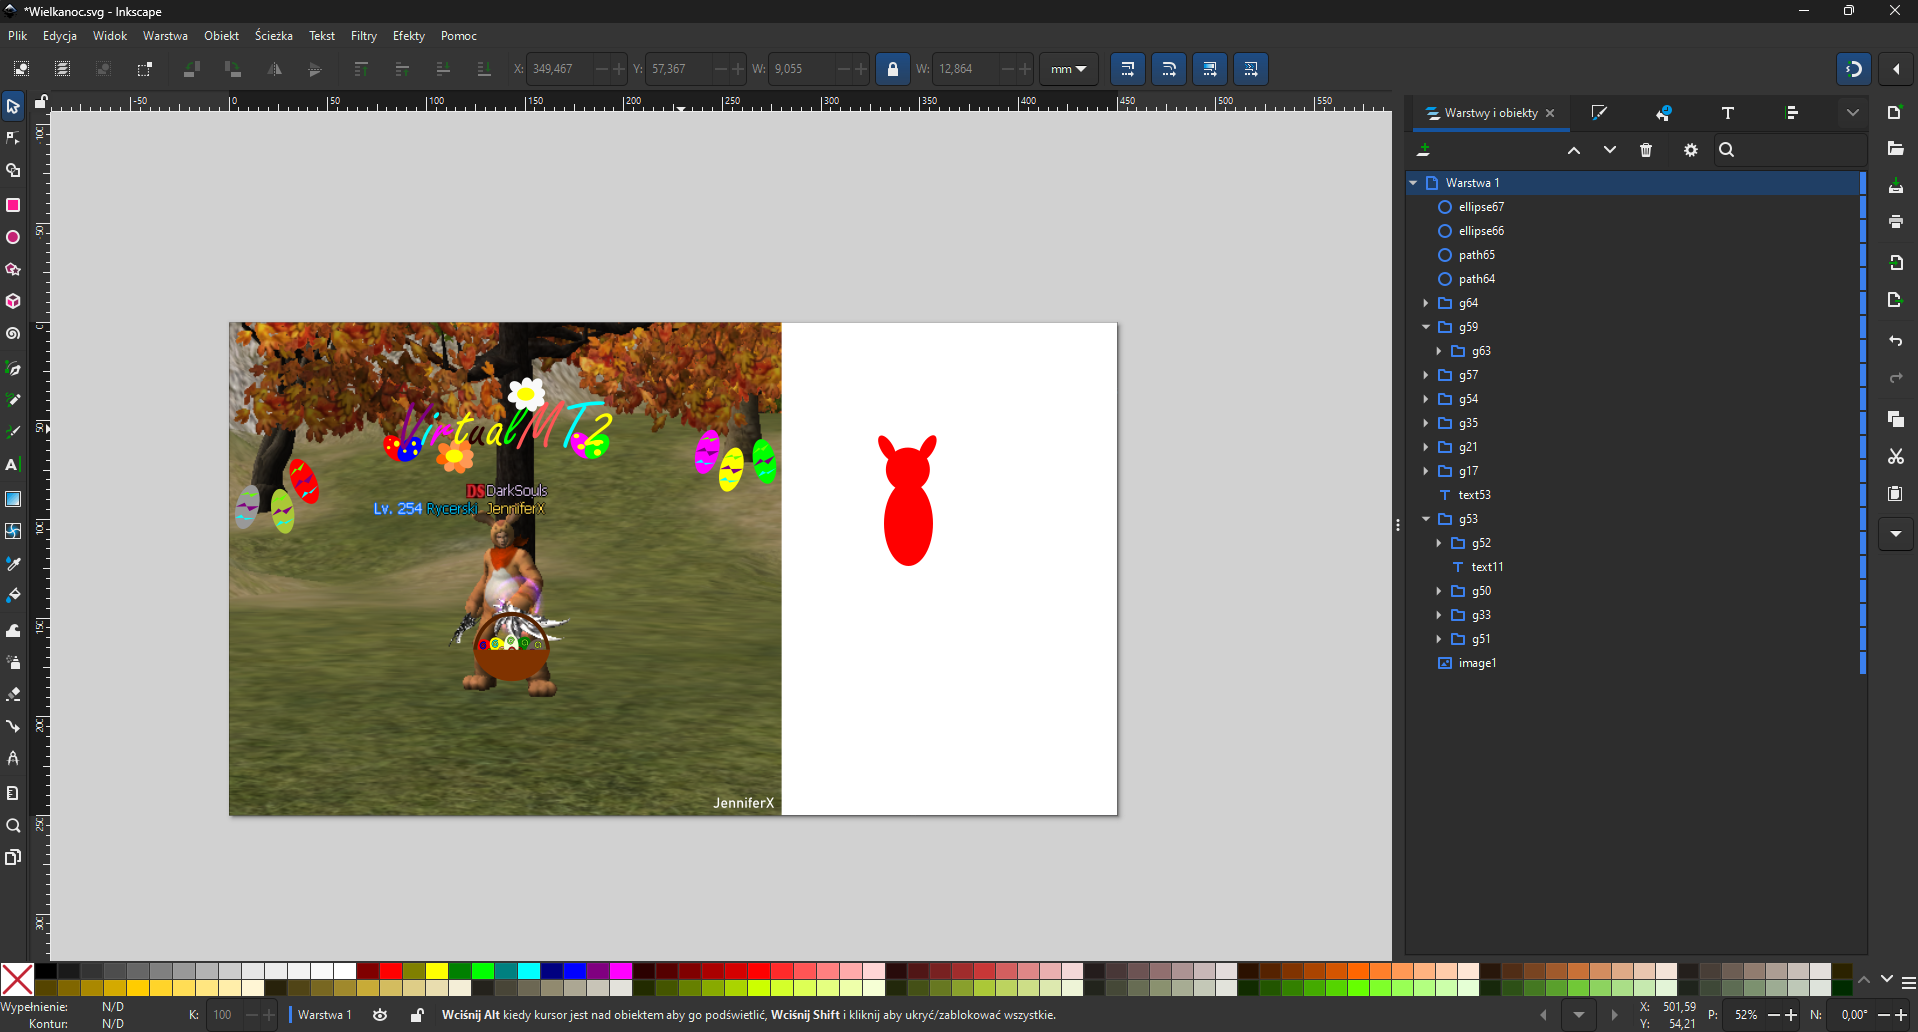This screenshot has width=1918, height=1032.
Task: Open the mm units dropdown
Action: [1068, 69]
